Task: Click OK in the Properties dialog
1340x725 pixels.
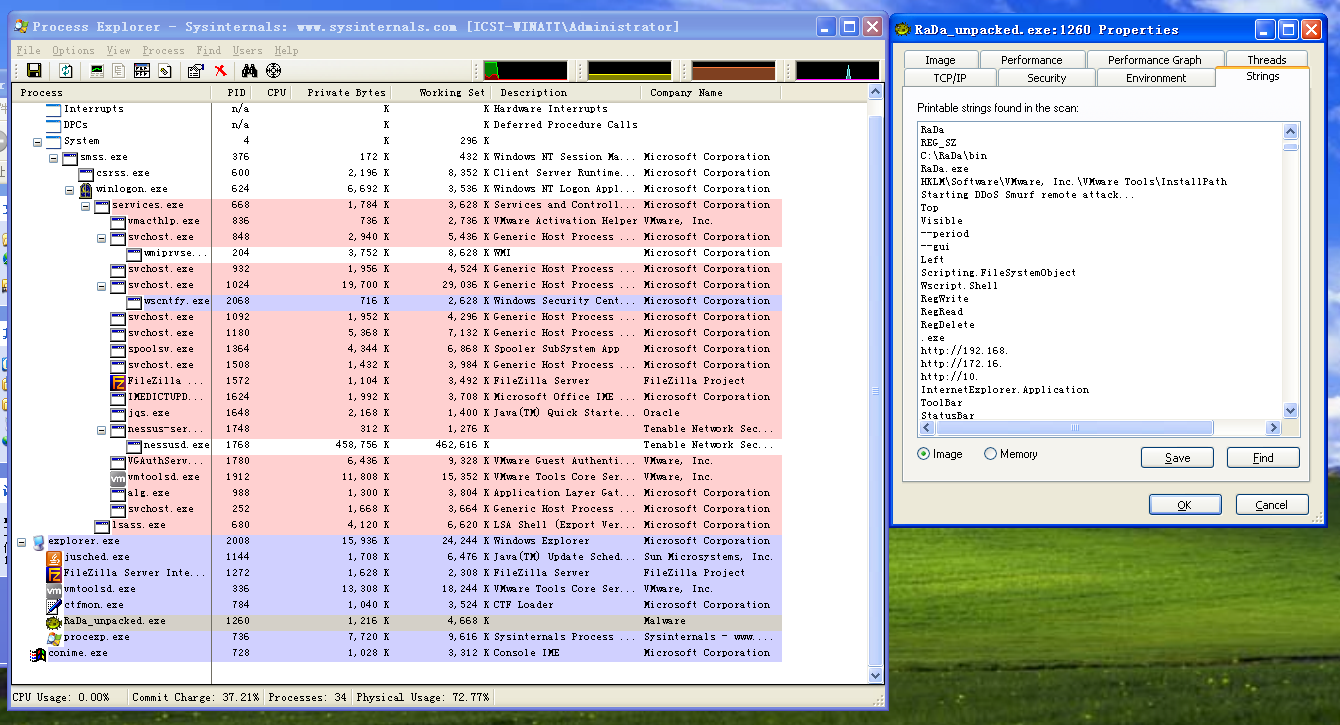Action: (1185, 505)
